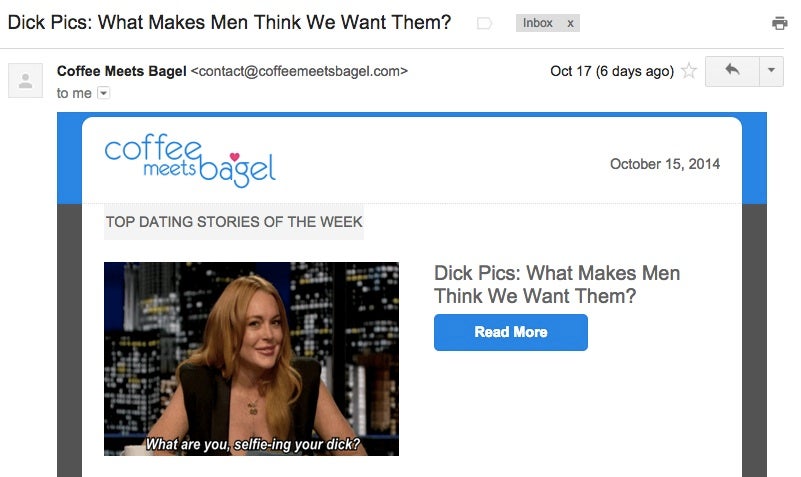Click the Coffee Meets Bagel logo
Screen dimensions: 801x477
(190, 160)
